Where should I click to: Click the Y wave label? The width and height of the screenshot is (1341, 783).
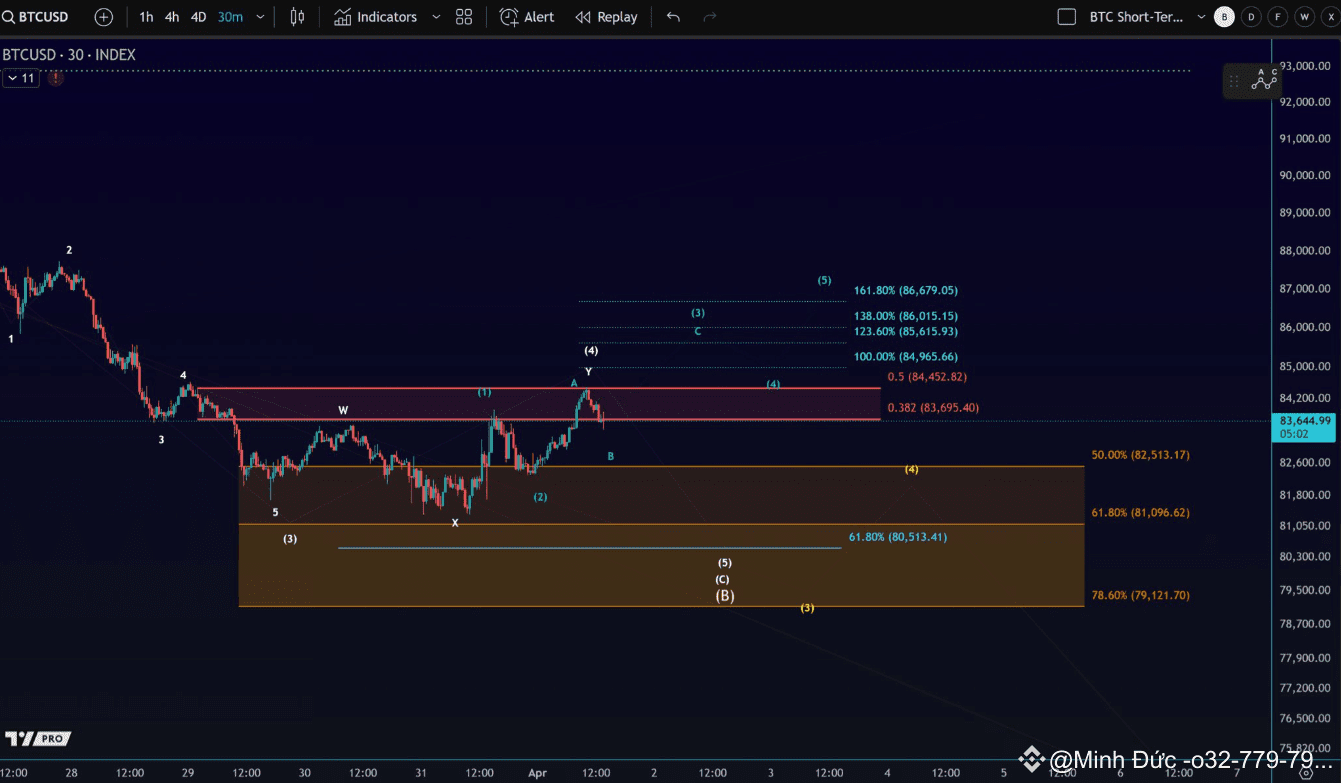[589, 372]
